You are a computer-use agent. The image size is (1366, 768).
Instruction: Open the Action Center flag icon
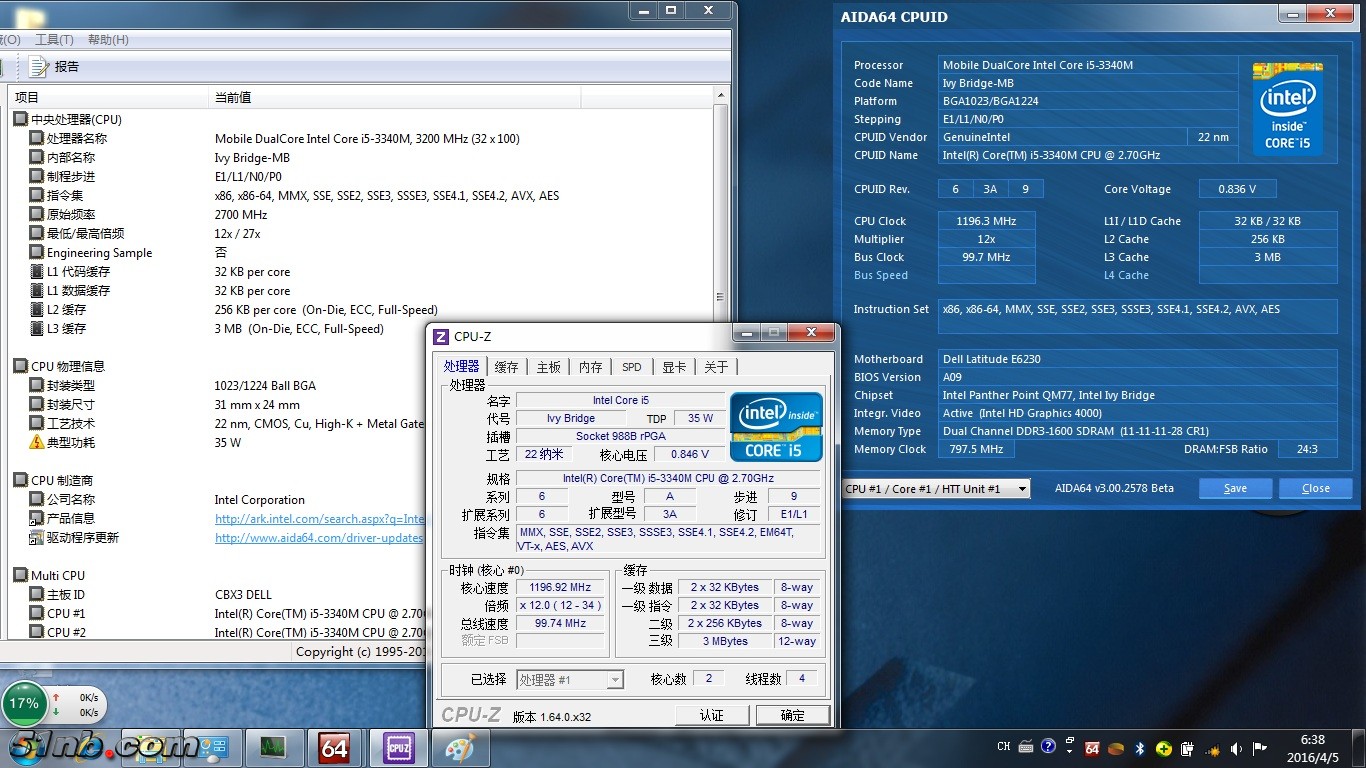[1260, 748]
